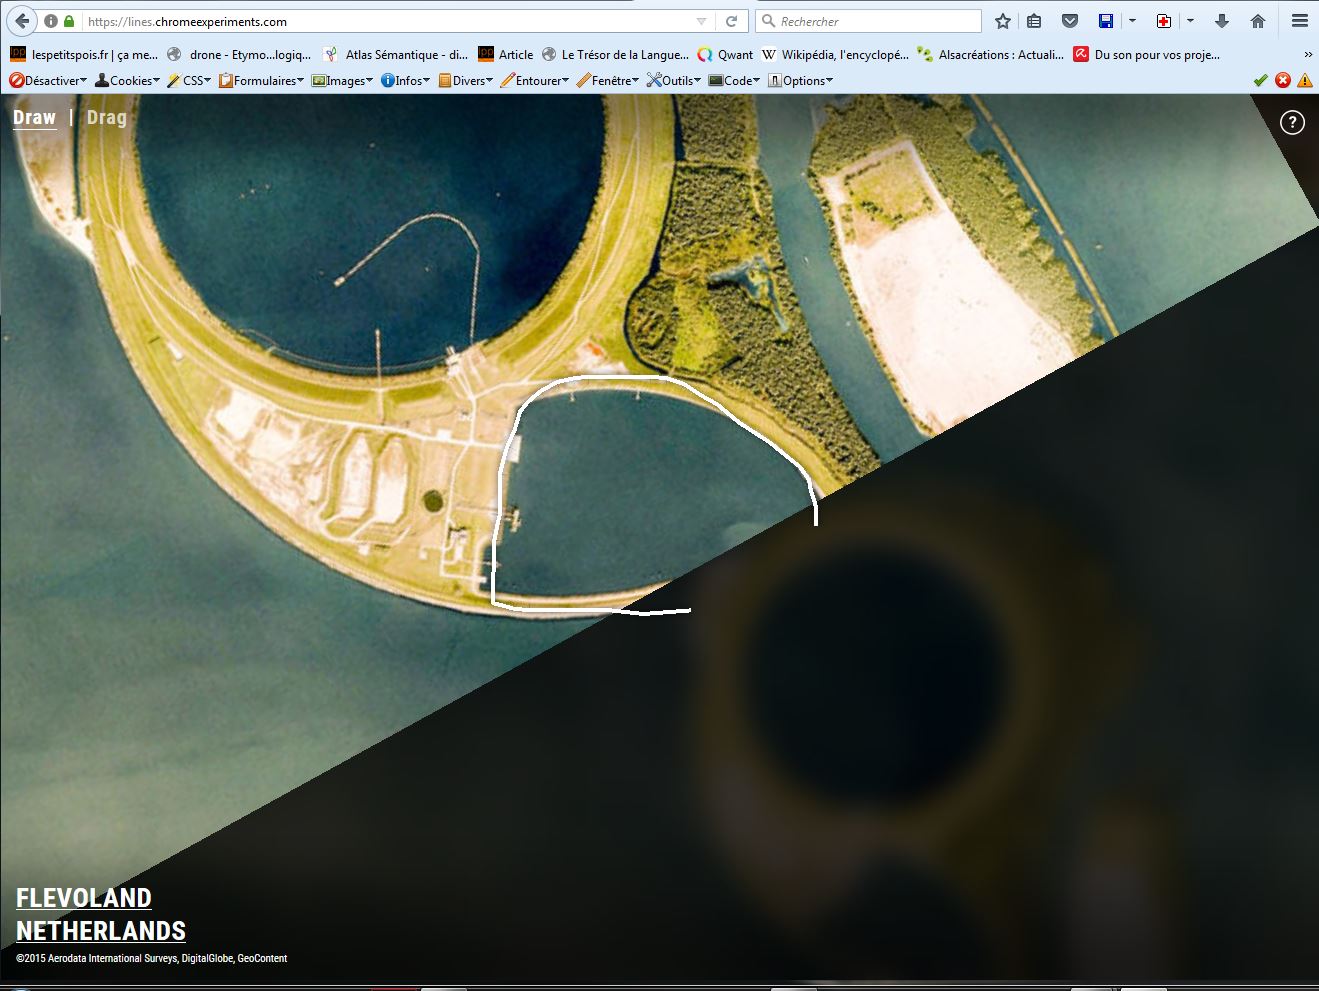This screenshot has width=1319, height=991.
Task: Open the help question mark icon
Action: pos(1292,123)
